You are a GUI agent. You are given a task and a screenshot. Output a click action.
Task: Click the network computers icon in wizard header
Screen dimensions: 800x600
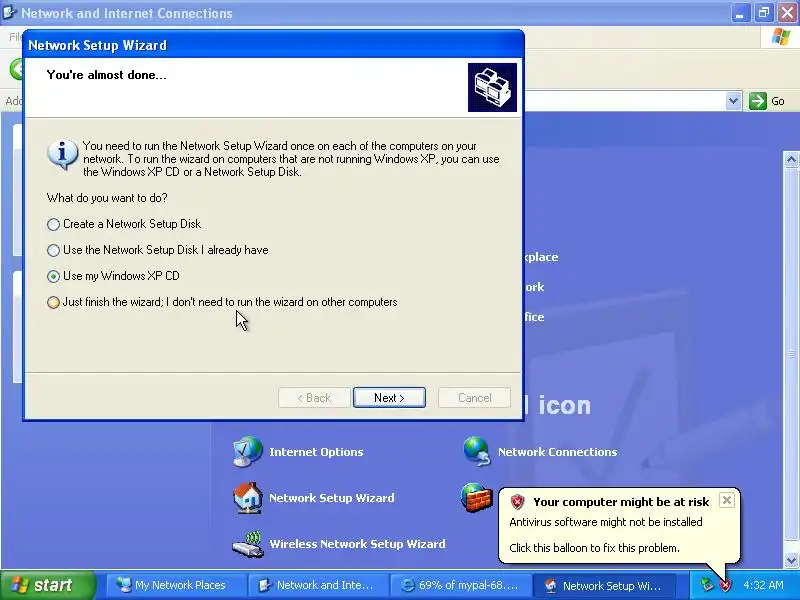coord(492,87)
